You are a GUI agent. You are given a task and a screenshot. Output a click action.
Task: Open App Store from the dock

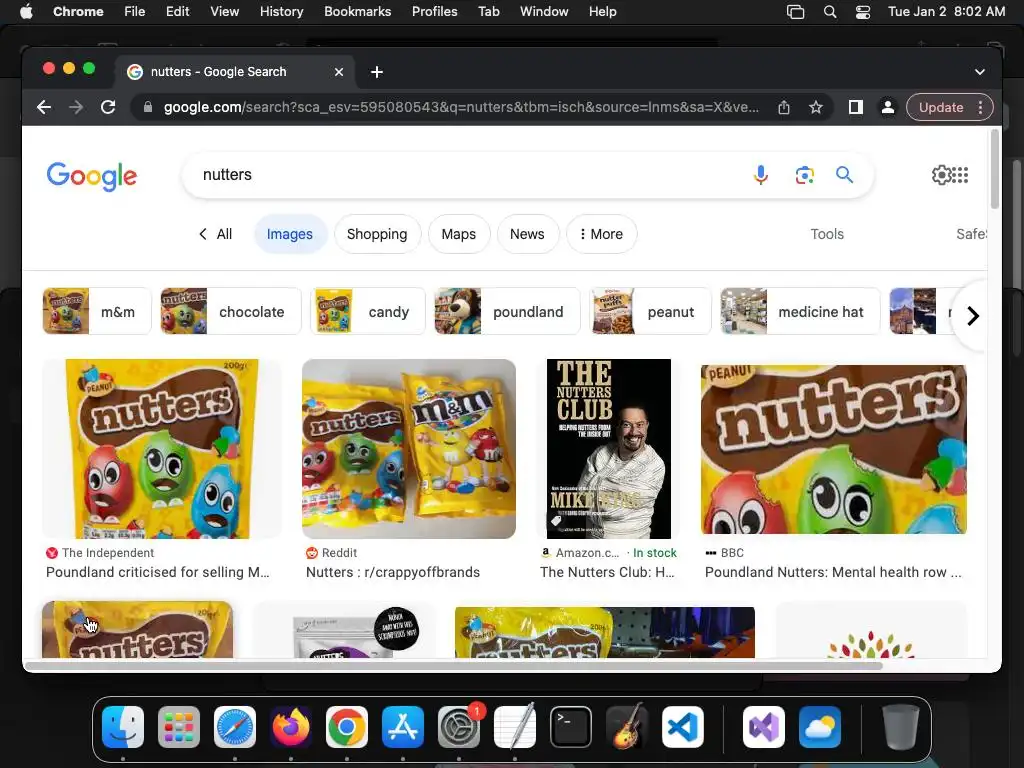(403, 727)
